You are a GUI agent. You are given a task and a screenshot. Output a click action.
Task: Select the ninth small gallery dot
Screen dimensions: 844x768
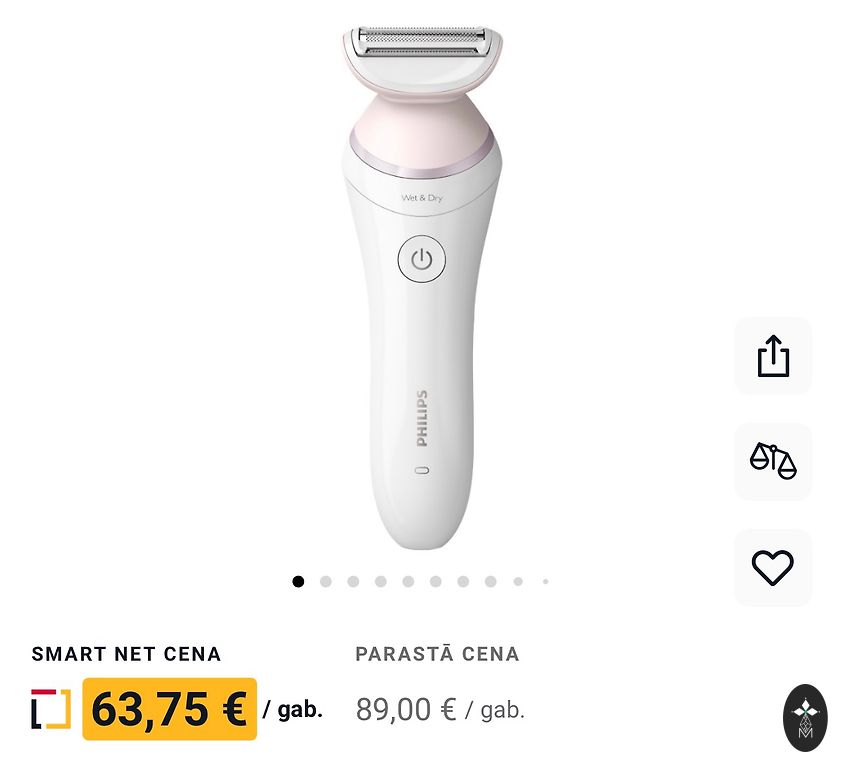pos(518,581)
